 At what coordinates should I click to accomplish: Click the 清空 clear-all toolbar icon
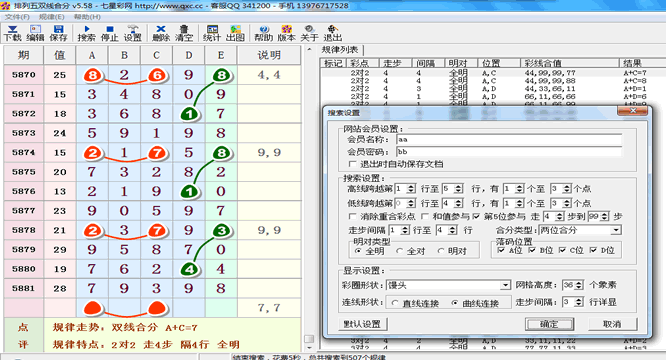184,33
